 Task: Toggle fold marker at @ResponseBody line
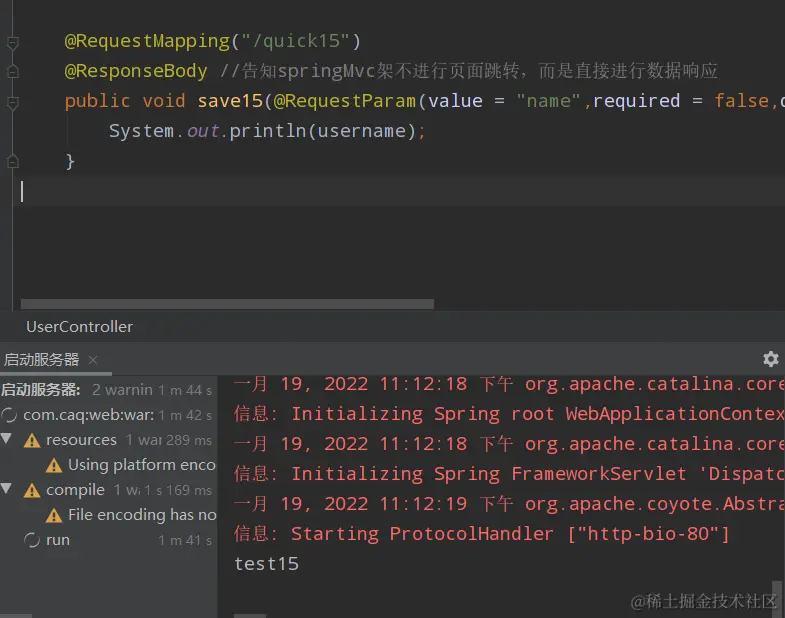13,72
